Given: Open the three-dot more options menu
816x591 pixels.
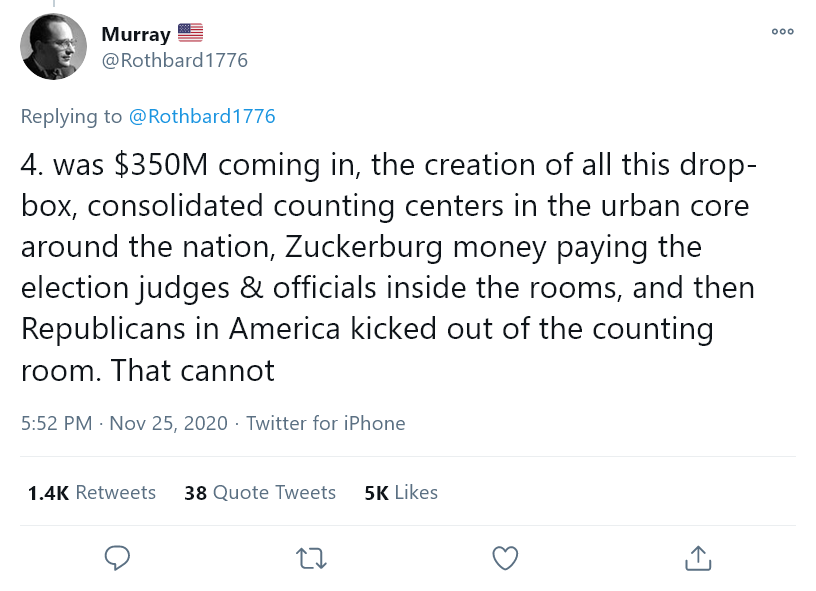Looking at the screenshot, I should (782, 32).
